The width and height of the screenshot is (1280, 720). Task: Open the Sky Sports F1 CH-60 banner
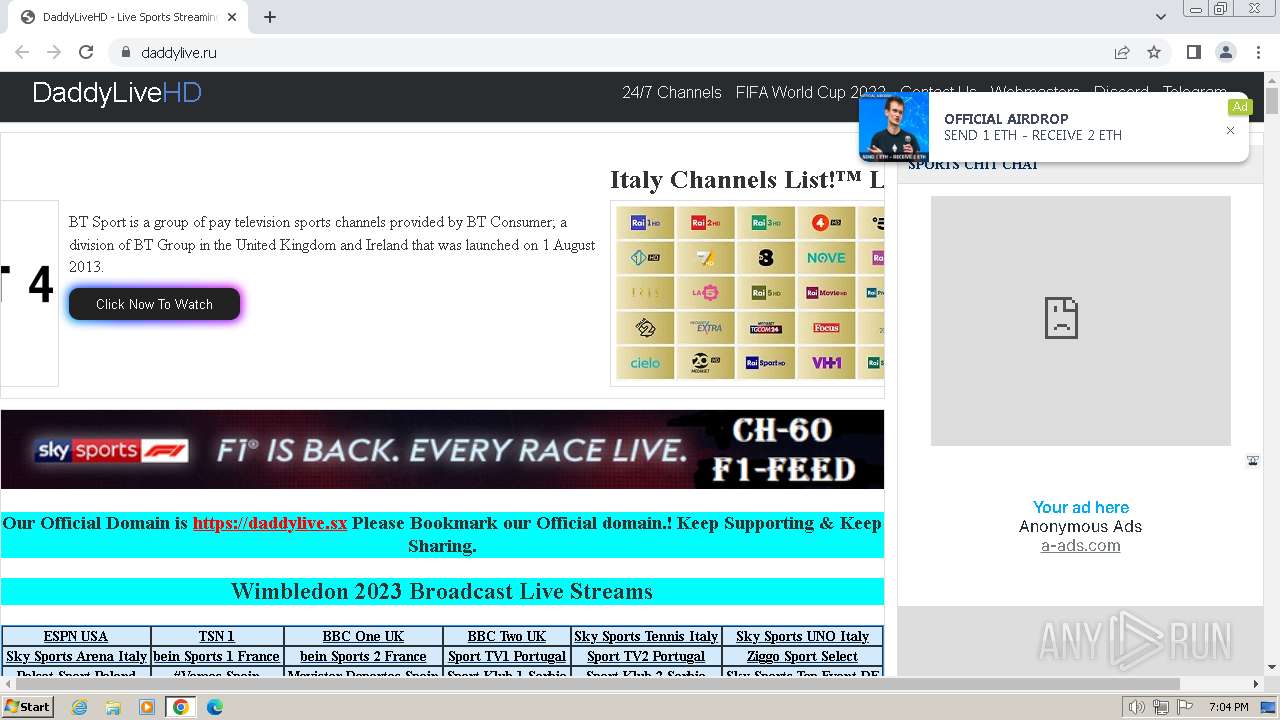[x=442, y=449]
